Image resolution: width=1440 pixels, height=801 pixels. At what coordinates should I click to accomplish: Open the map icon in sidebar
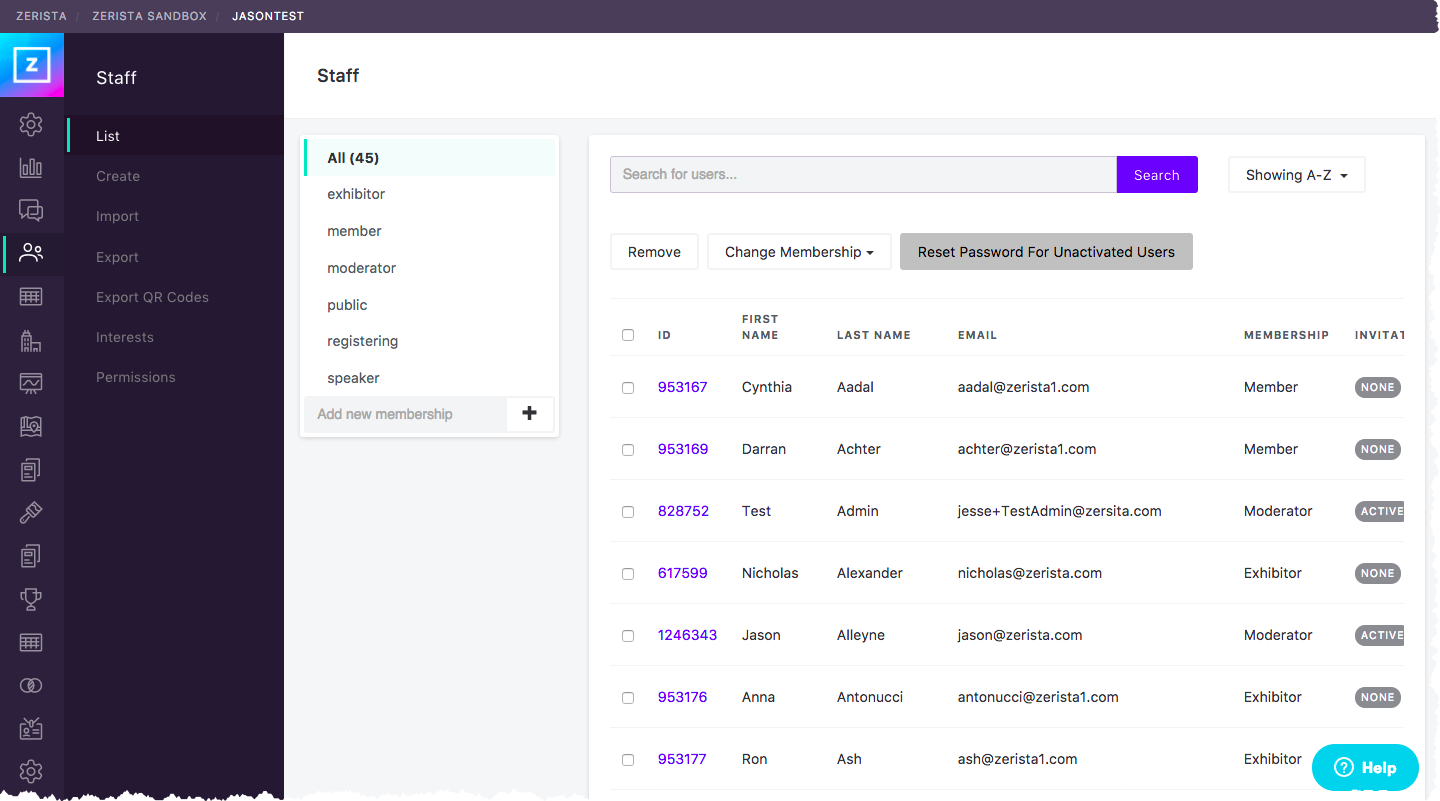[x=31, y=426]
